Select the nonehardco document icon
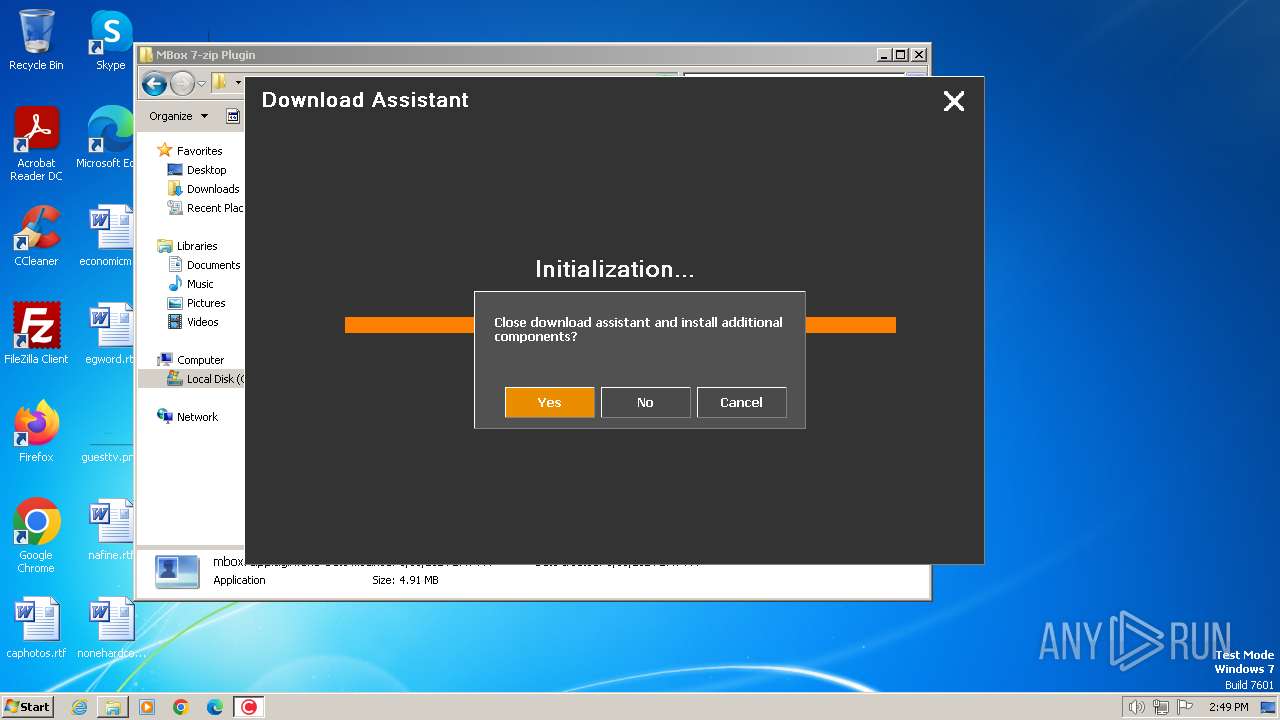Viewport: 1280px width, 720px height. (110, 628)
